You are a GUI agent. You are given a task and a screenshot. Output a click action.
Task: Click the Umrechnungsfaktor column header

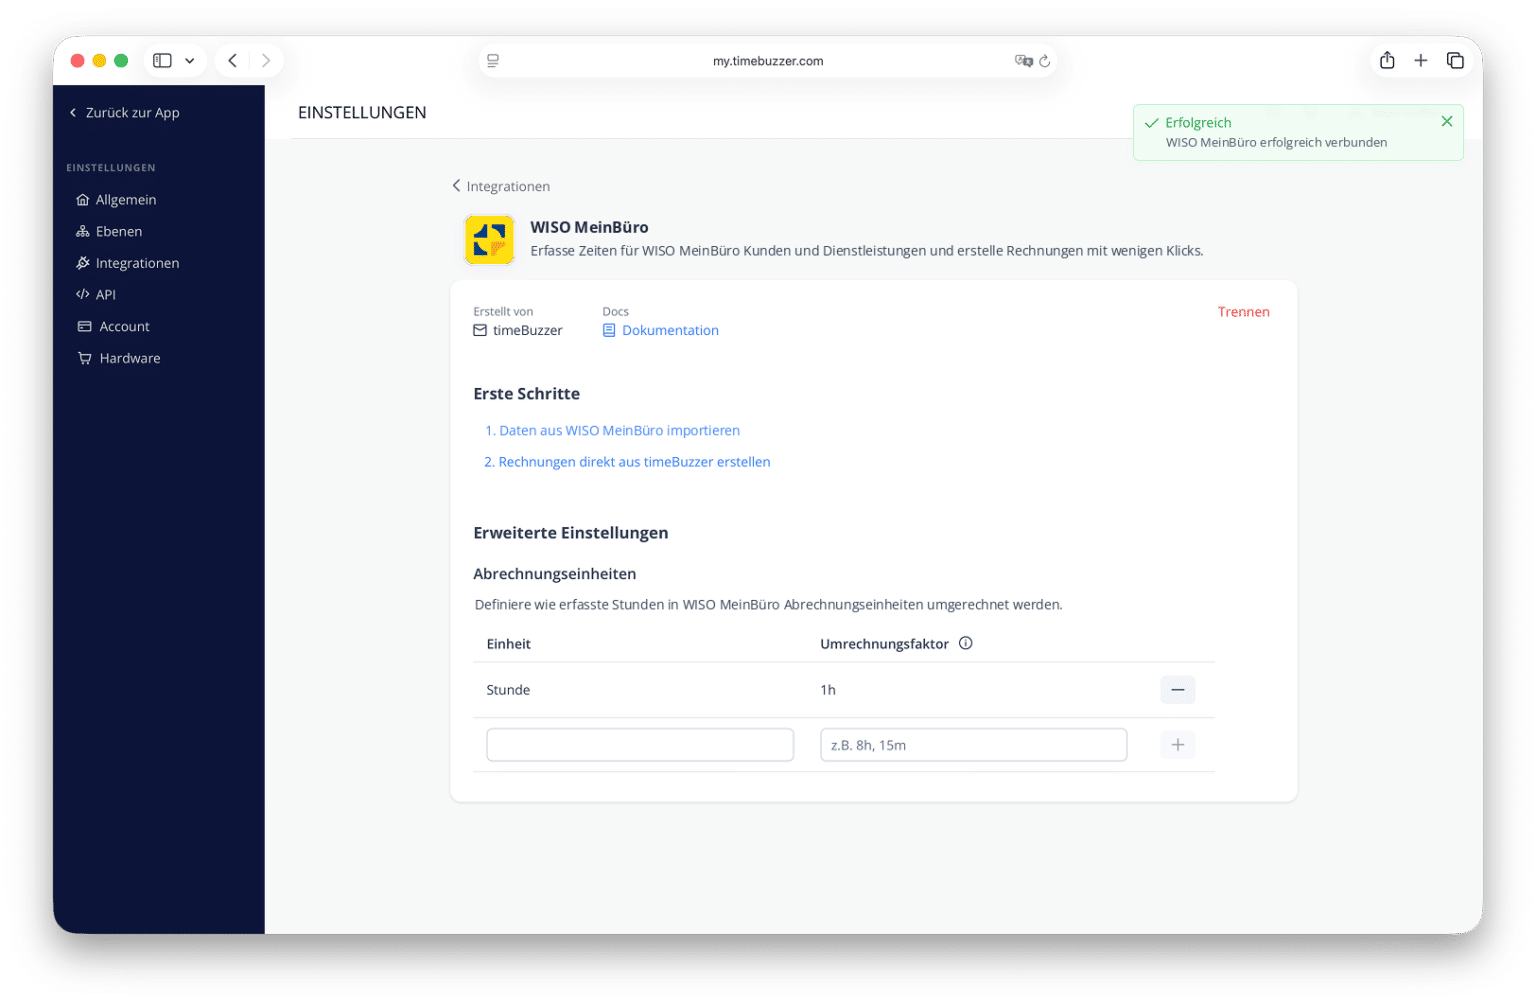(x=884, y=644)
